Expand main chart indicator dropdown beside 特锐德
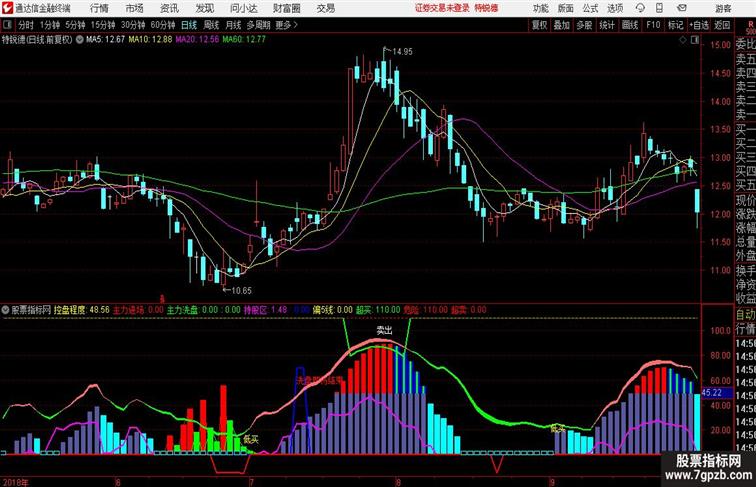This screenshot has height=487, width=756. [x=80, y=40]
